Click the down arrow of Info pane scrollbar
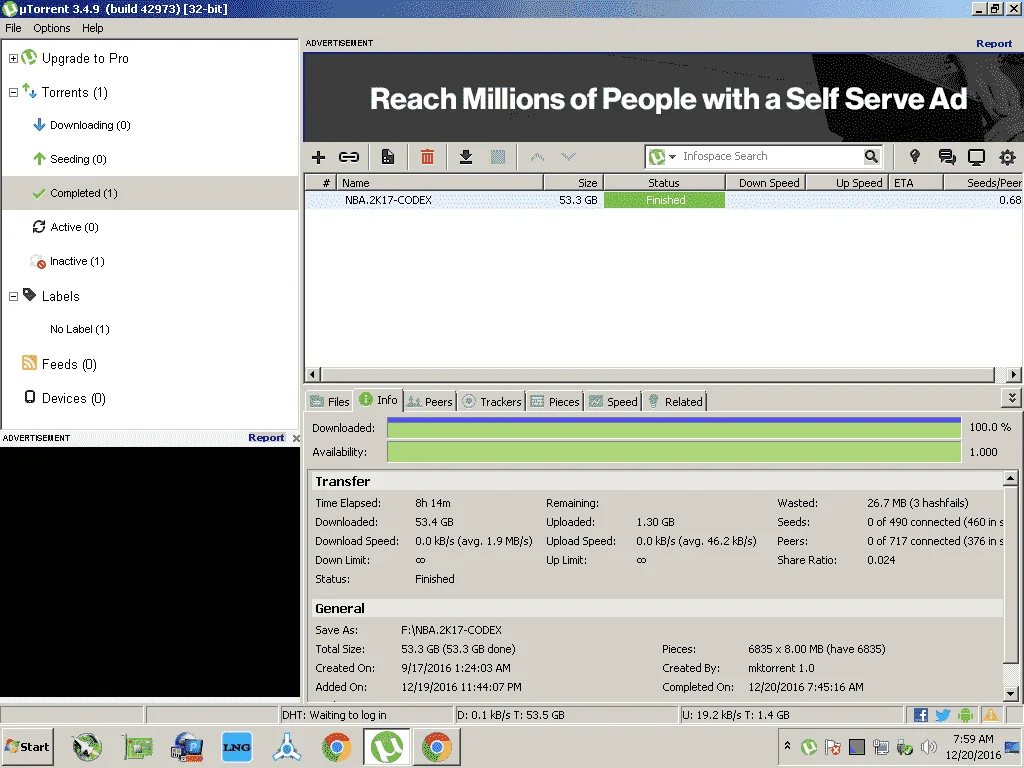Viewport: 1024px width, 768px height. click(1010, 694)
